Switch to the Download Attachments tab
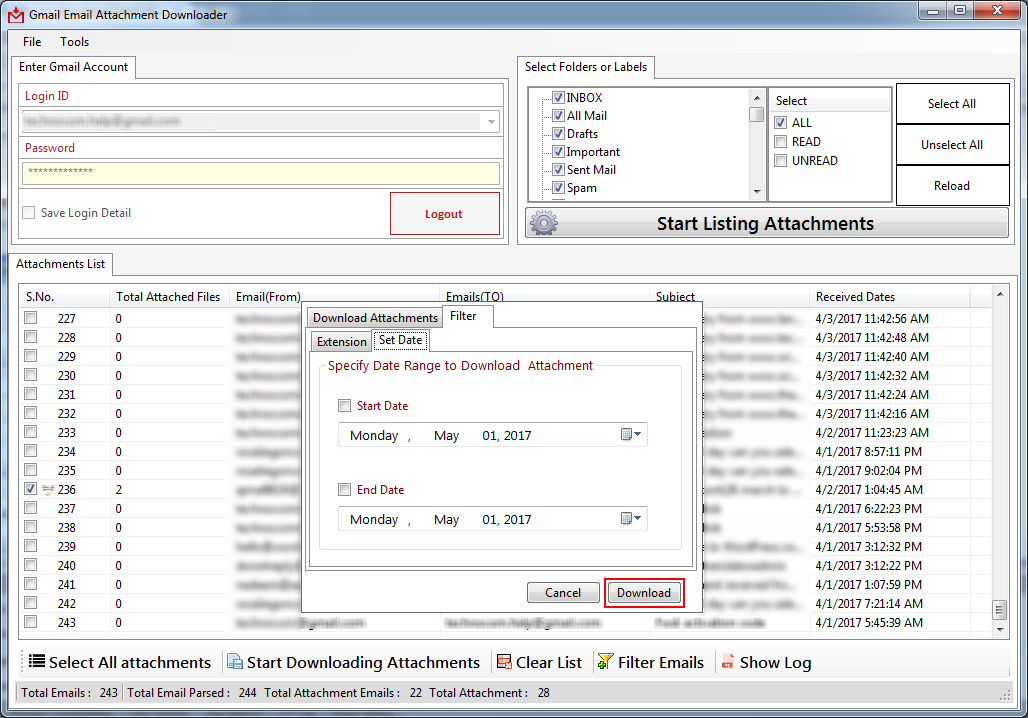Viewport: 1028px width, 718px height. [375, 317]
